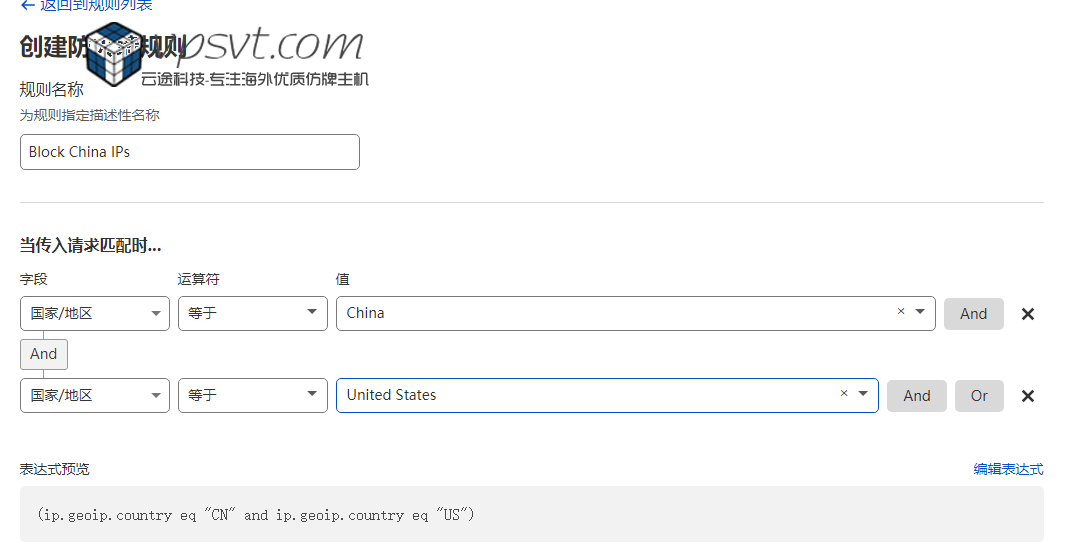Screen dimensions: 1074x559
Task: Expand the United States dropdown arrow
Action: (863, 394)
